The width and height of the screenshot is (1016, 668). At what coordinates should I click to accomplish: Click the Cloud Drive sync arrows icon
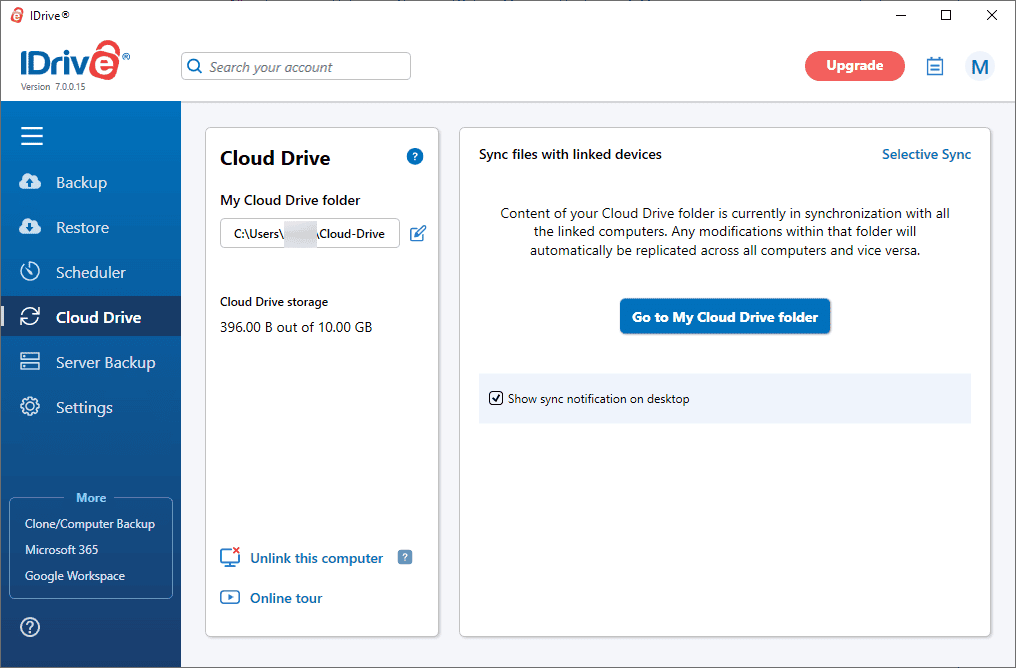(x=30, y=317)
